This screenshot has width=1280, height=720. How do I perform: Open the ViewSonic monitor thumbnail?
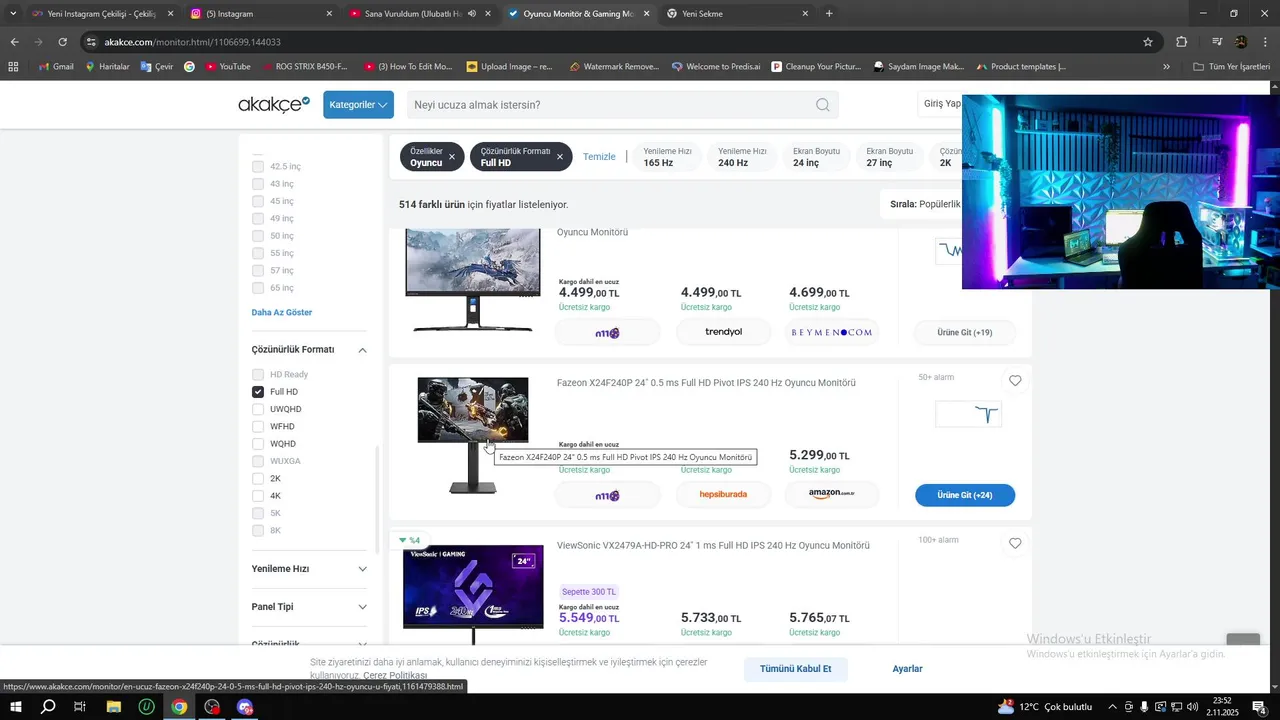(x=473, y=592)
